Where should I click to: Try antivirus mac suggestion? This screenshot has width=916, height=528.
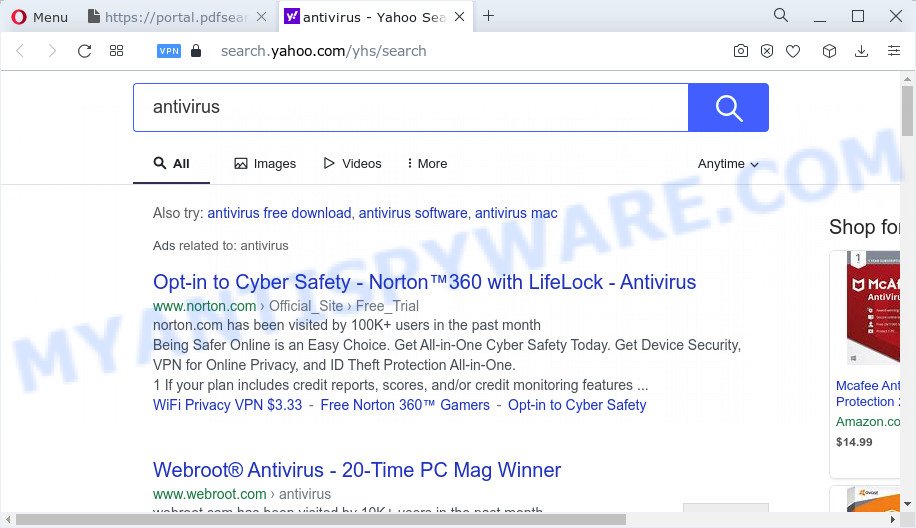pos(516,213)
